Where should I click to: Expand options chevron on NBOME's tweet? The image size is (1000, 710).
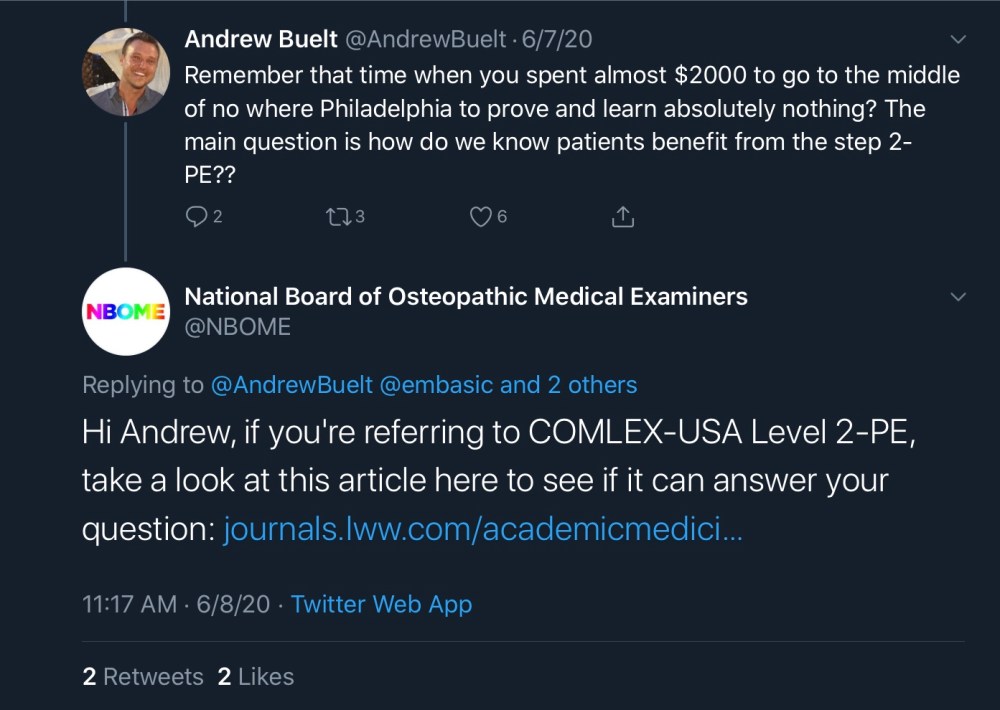point(958,297)
